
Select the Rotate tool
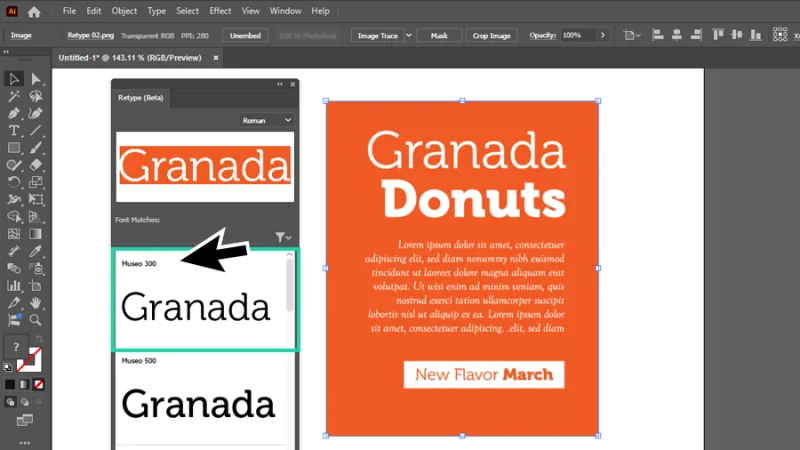tap(14, 182)
